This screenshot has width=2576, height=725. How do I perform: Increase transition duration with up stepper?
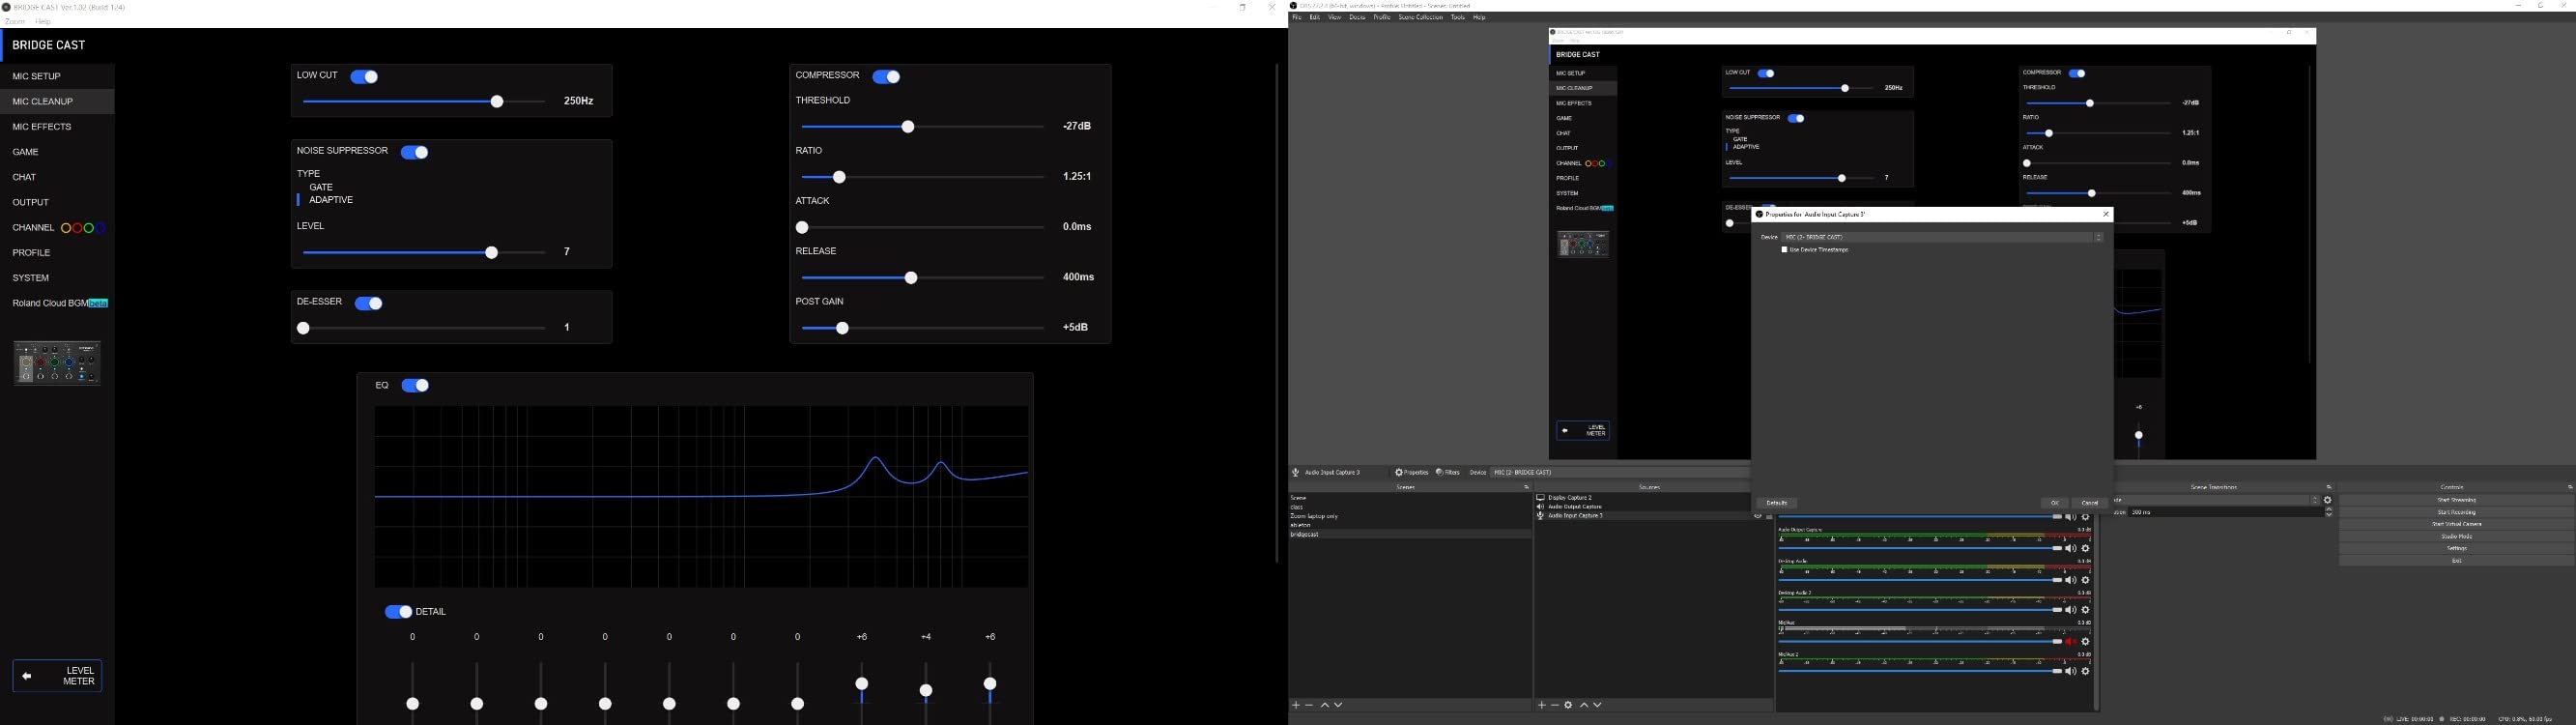2329,509
